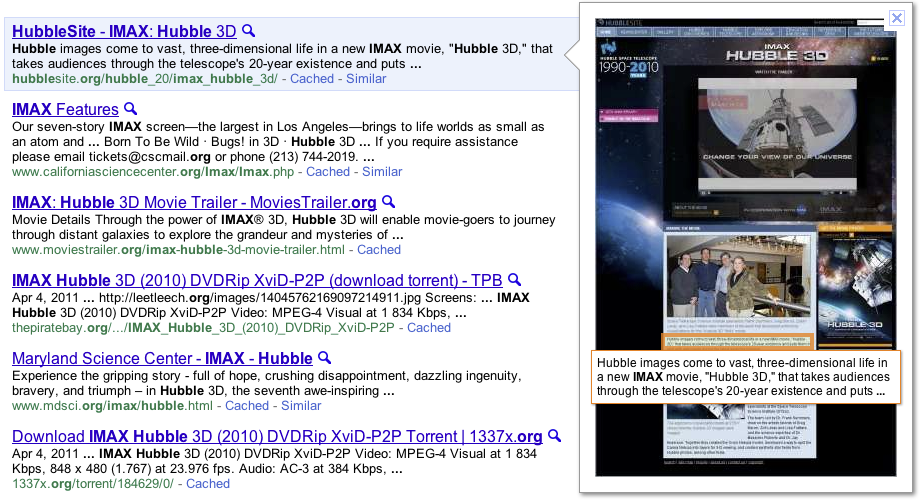Open Similar link for hubblesite.org result
Viewport: 920px width, 502px height.
366,79
